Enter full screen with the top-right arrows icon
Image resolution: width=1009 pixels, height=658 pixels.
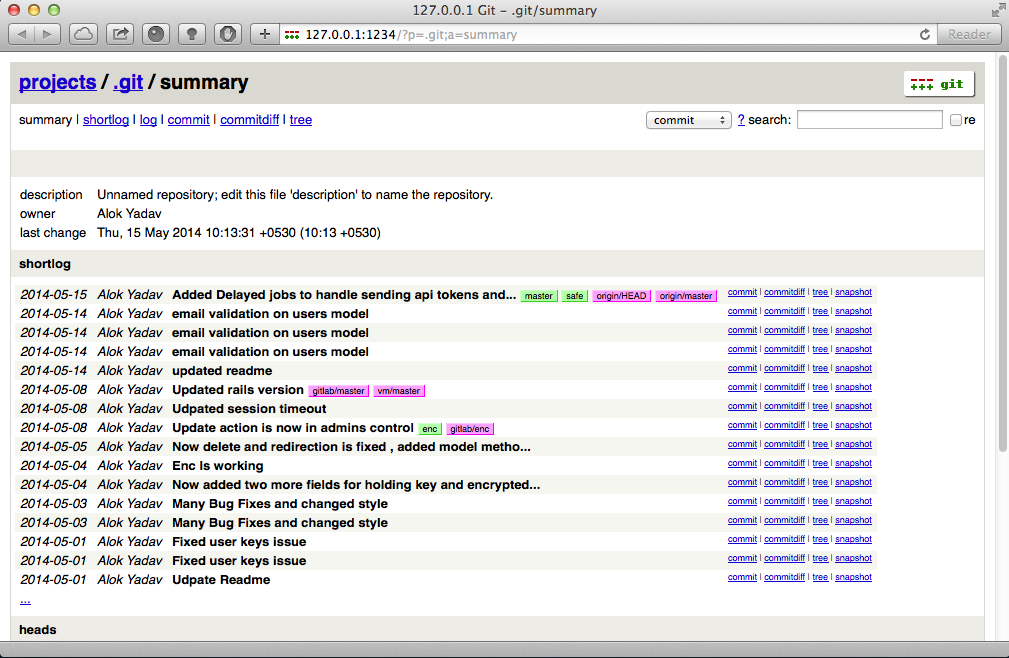[x=997, y=11]
